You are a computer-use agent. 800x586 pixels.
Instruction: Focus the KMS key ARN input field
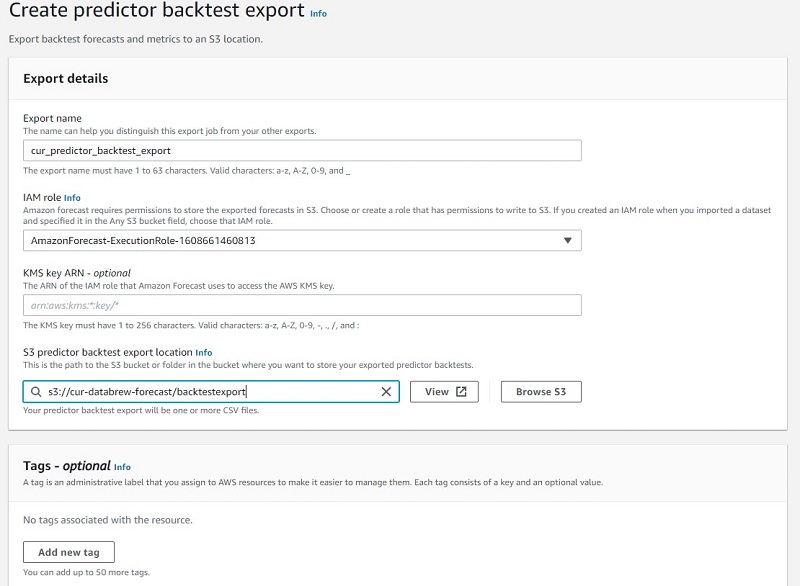[x=302, y=305]
